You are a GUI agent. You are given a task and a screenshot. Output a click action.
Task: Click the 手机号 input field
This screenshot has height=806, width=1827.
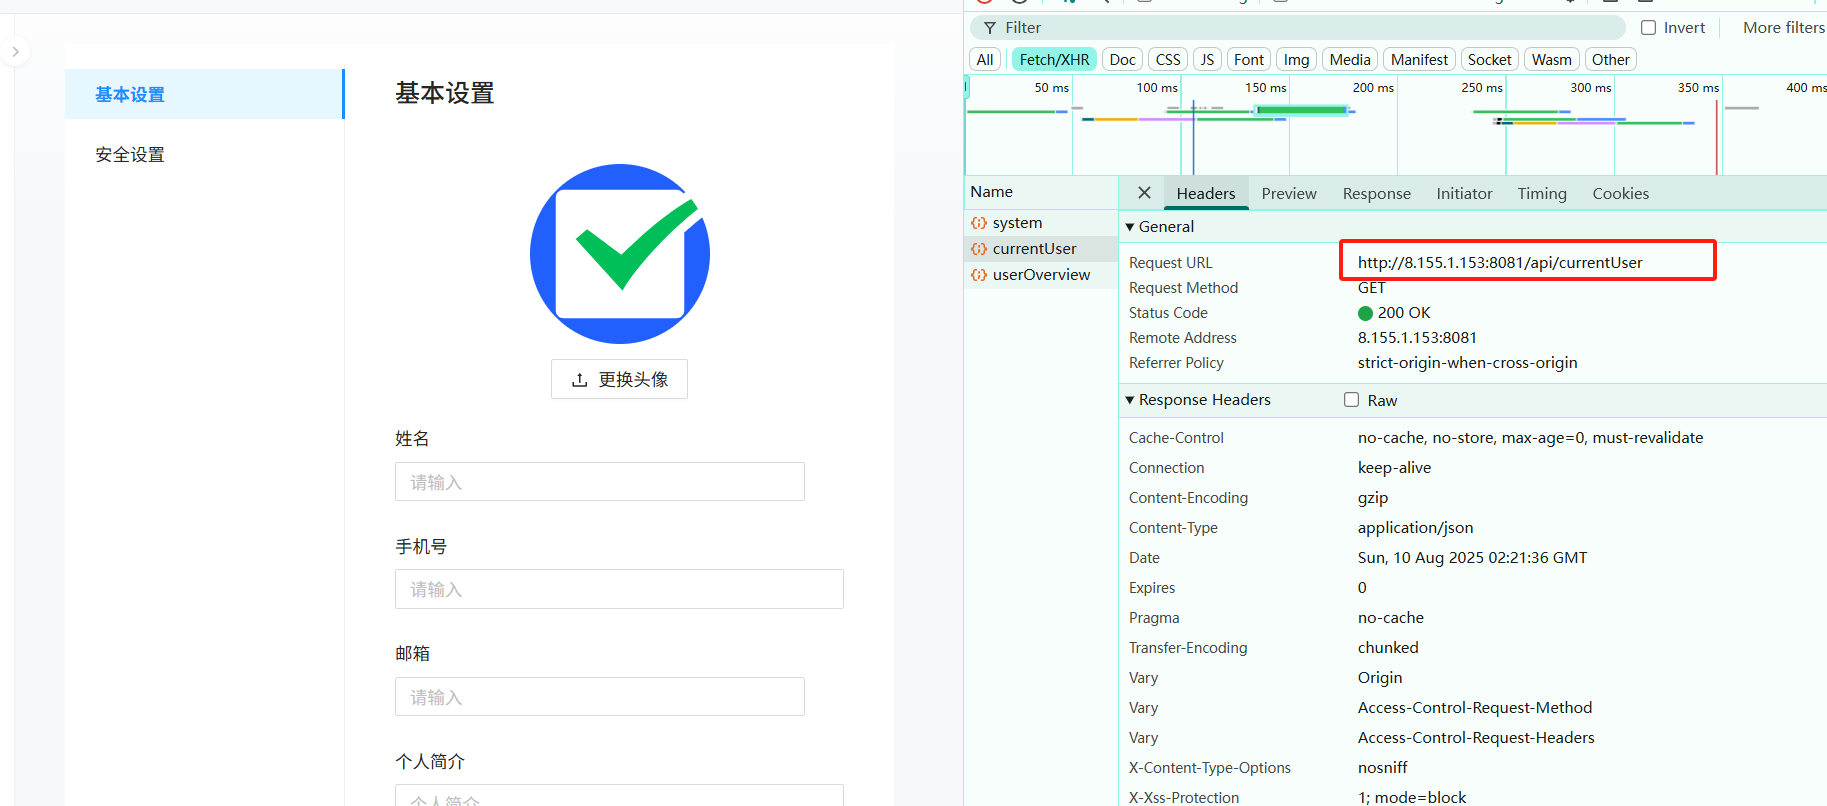[x=619, y=589]
